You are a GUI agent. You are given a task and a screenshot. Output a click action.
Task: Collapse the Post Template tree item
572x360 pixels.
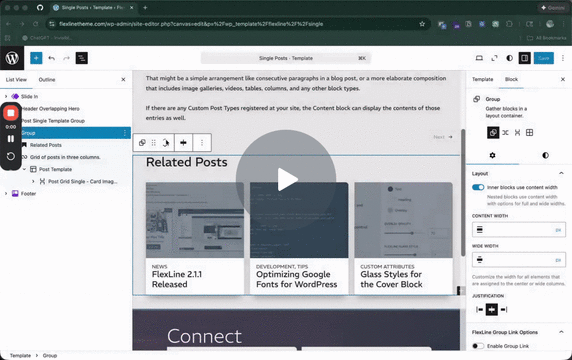tap(24, 169)
